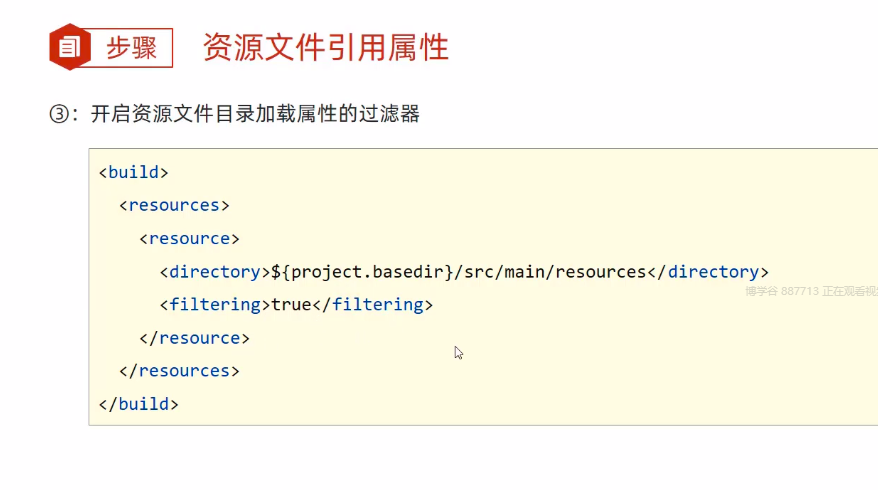Click the closing </filtering> tag

[372, 304]
